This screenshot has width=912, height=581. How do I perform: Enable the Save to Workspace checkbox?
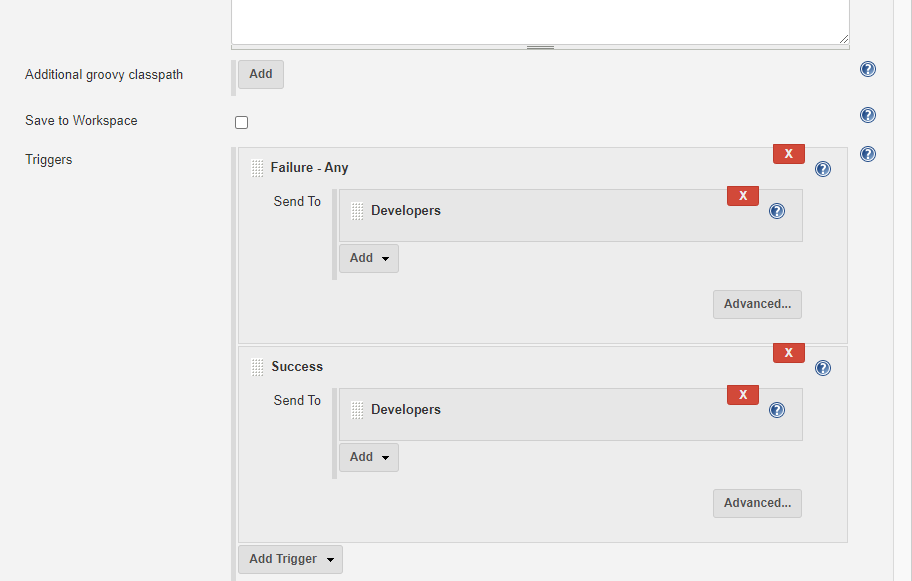tap(241, 122)
